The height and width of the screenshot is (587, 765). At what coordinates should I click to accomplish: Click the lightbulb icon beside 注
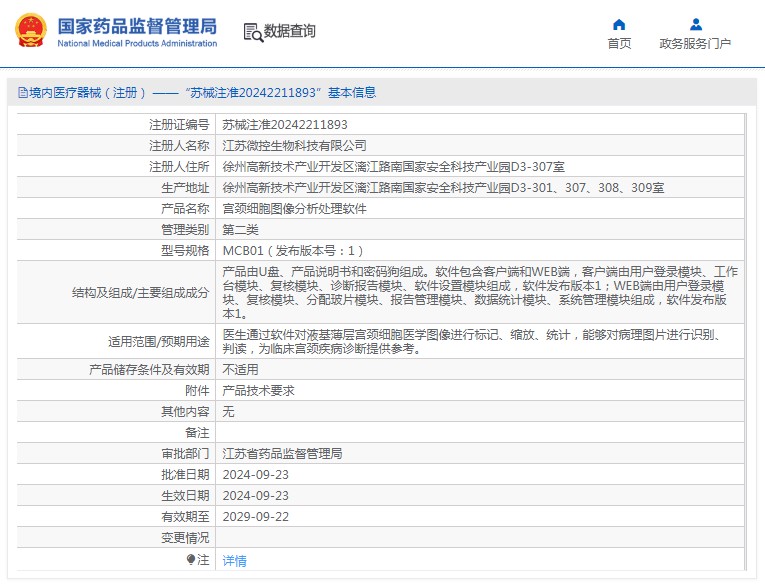coord(191,560)
